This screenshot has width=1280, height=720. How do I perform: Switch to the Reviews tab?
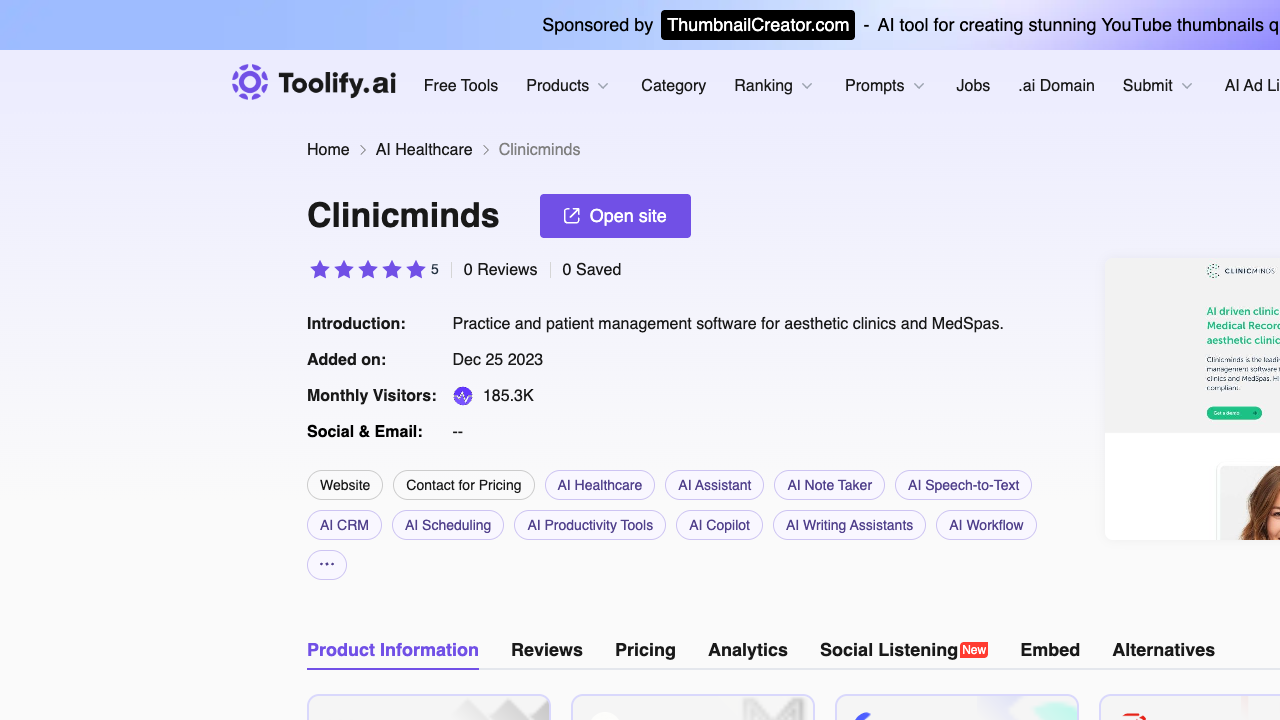(547, 650)
